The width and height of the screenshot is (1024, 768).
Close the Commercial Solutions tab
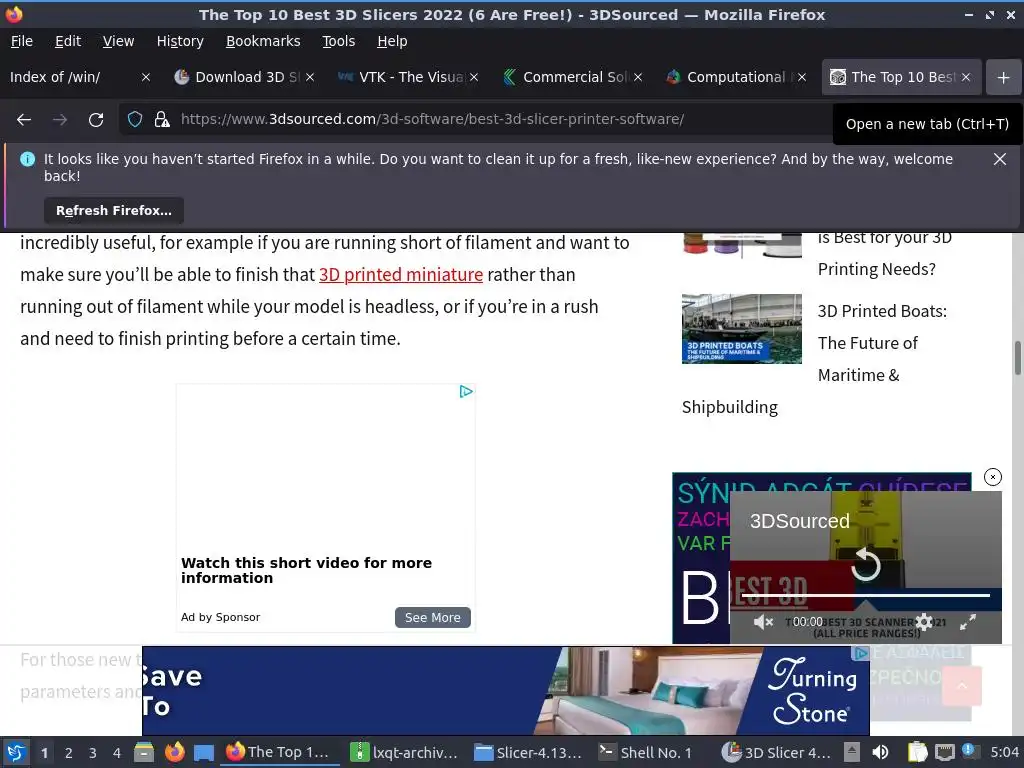pos(638,77)
